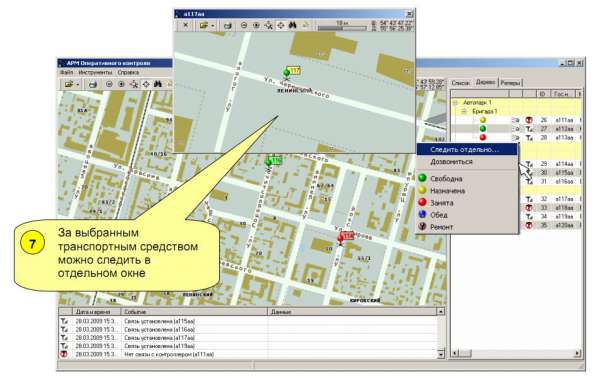Click the map scale slider in a117aa toolbar

click(342, 28)
